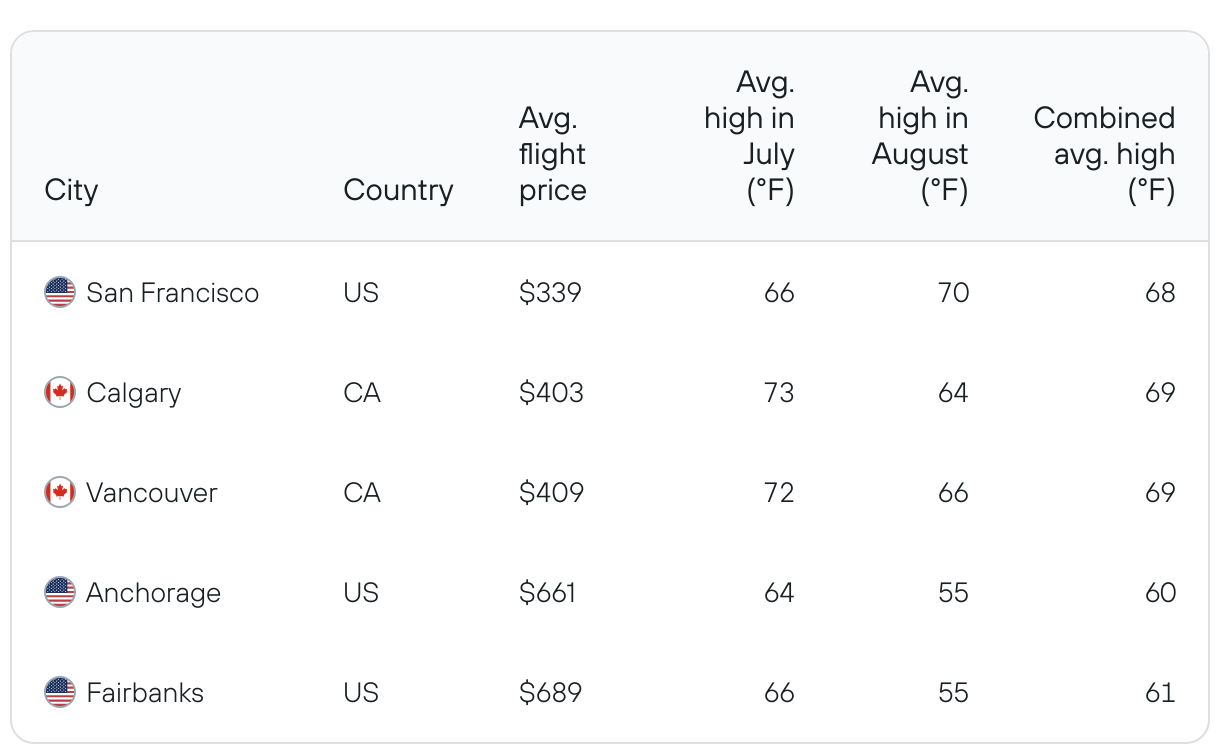
Task: Click the US flag icon beside Anchorage
Action: pos(60,593)
